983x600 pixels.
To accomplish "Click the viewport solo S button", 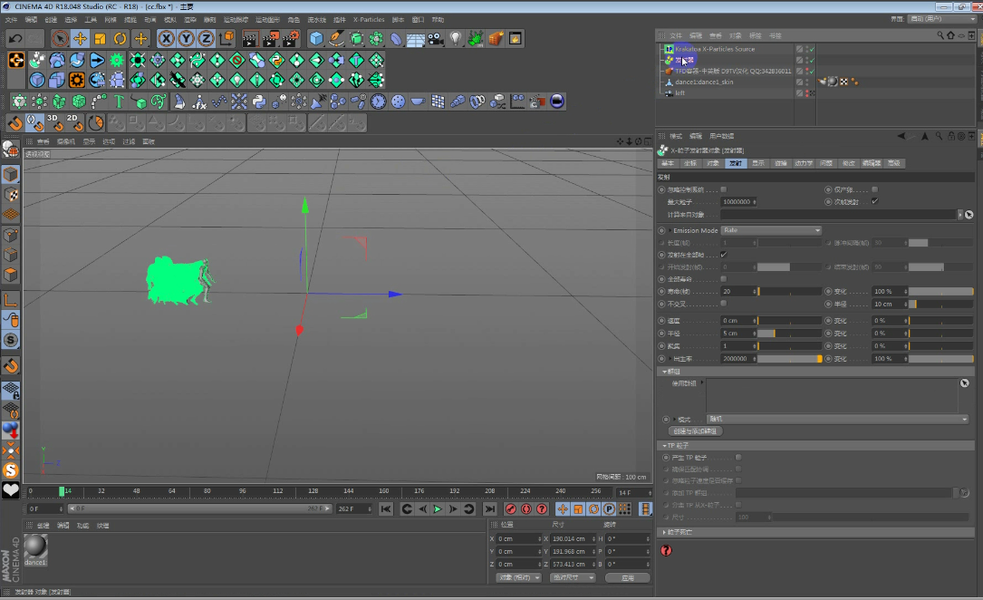I will 11,340.
